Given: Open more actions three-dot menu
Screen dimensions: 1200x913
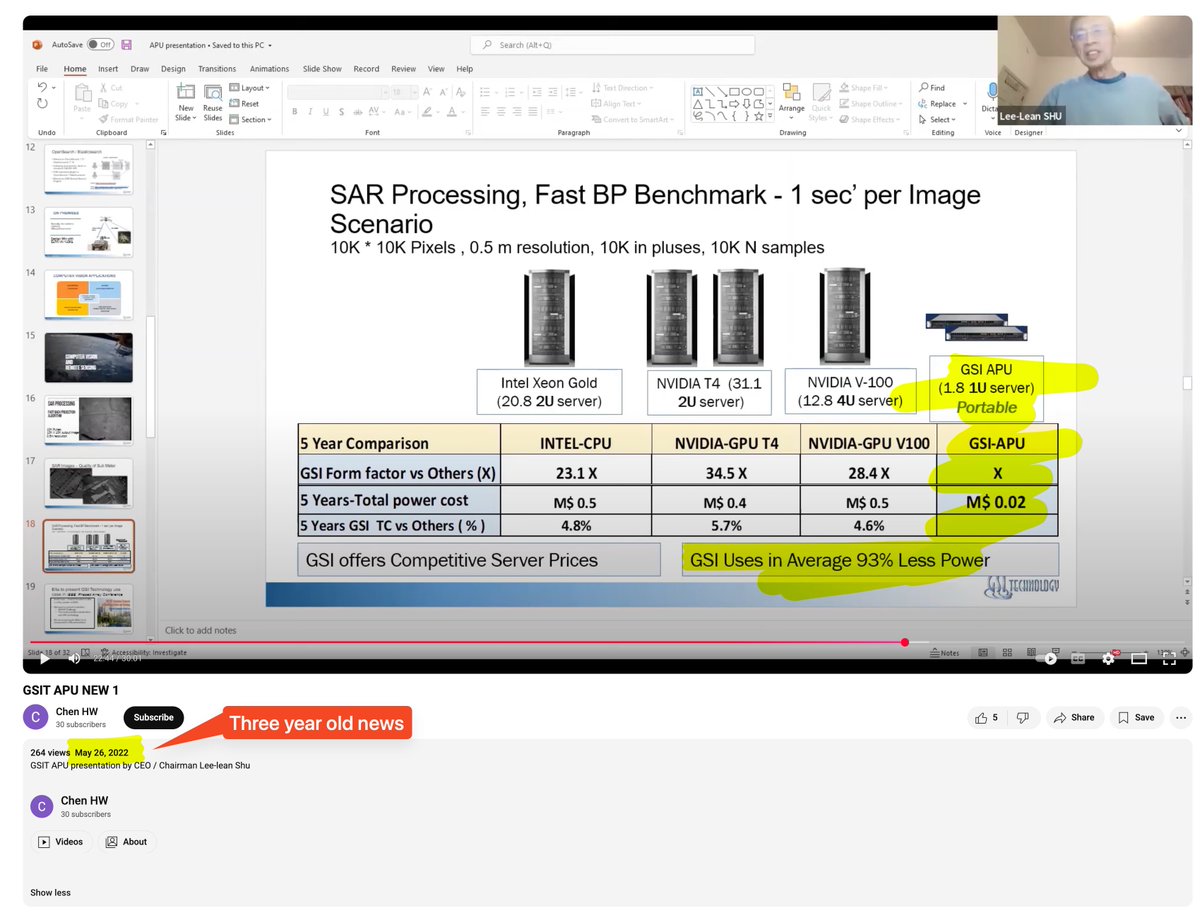Looking at the screenshot, I should point(1181,717).
